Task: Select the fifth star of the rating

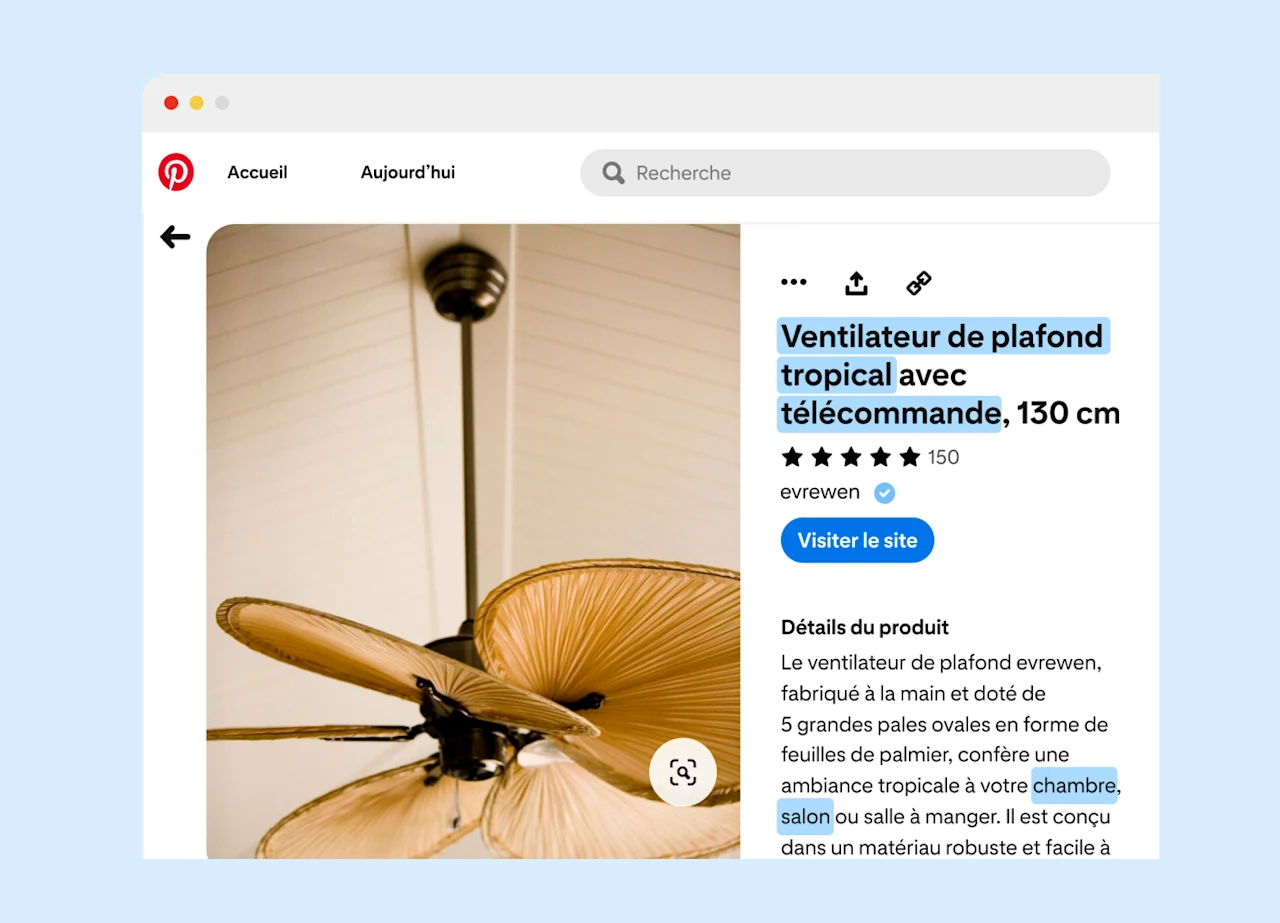Action: point(908,457)
